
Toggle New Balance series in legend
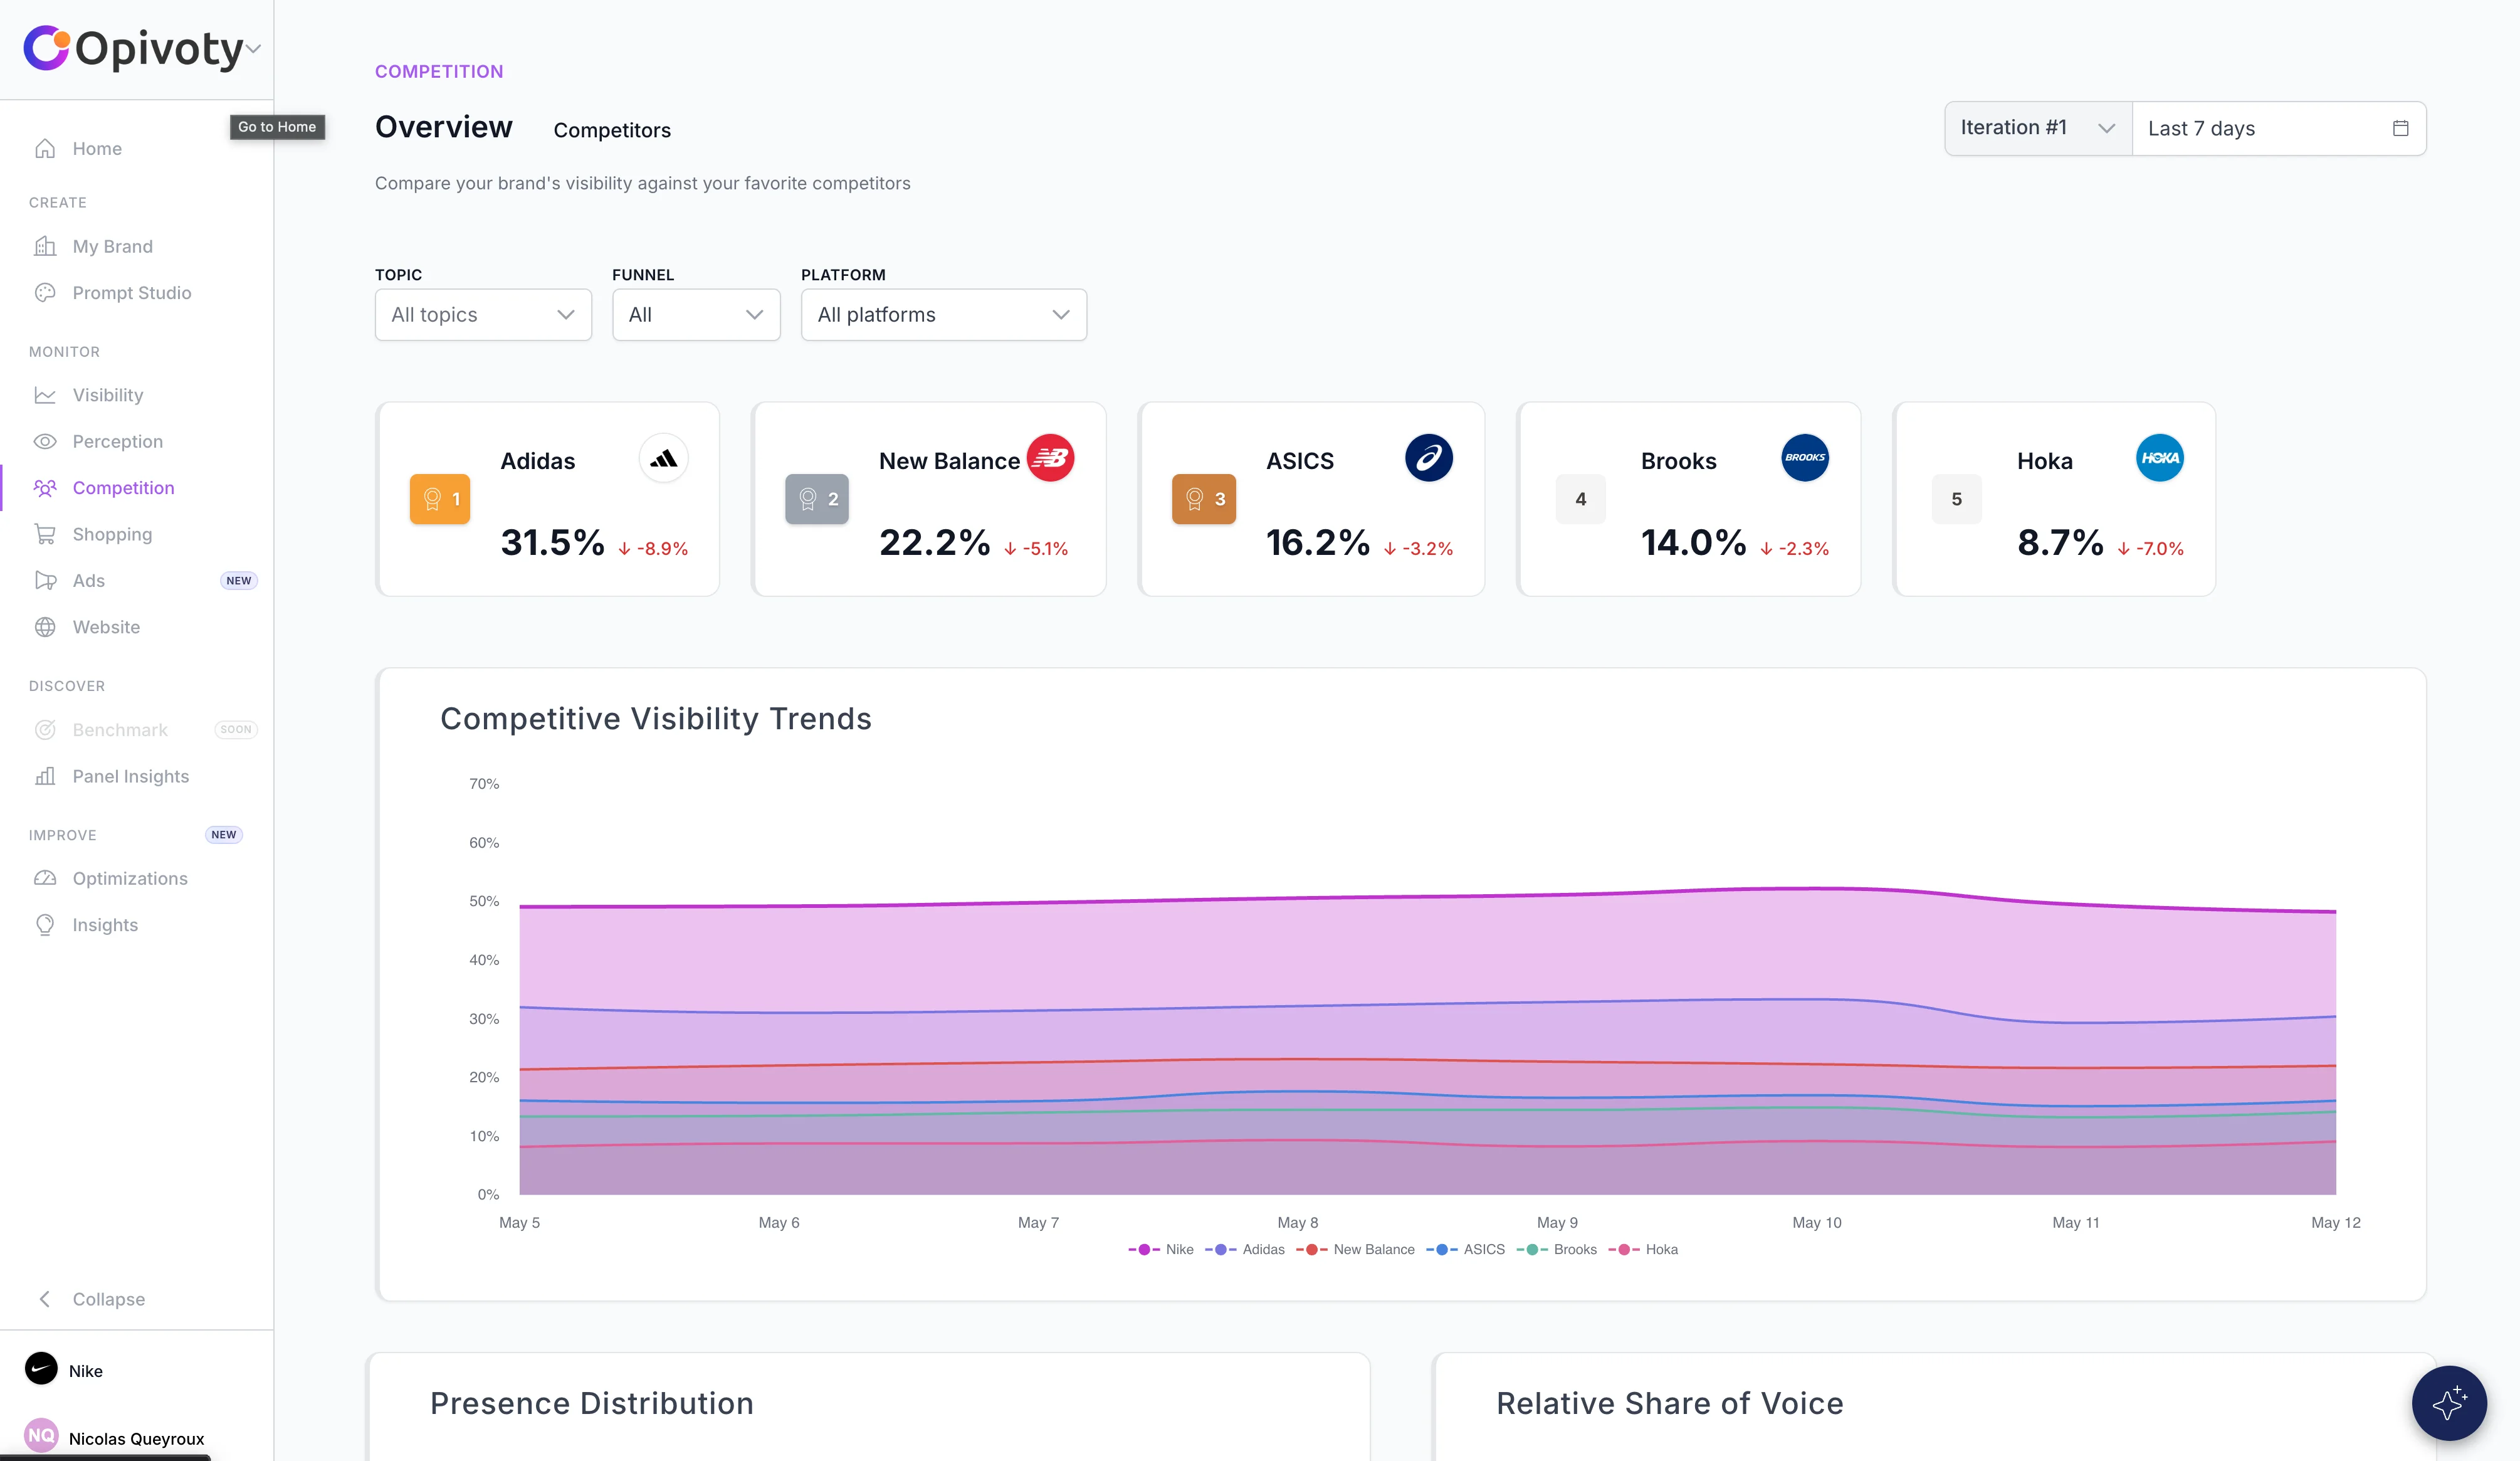1355,1249
